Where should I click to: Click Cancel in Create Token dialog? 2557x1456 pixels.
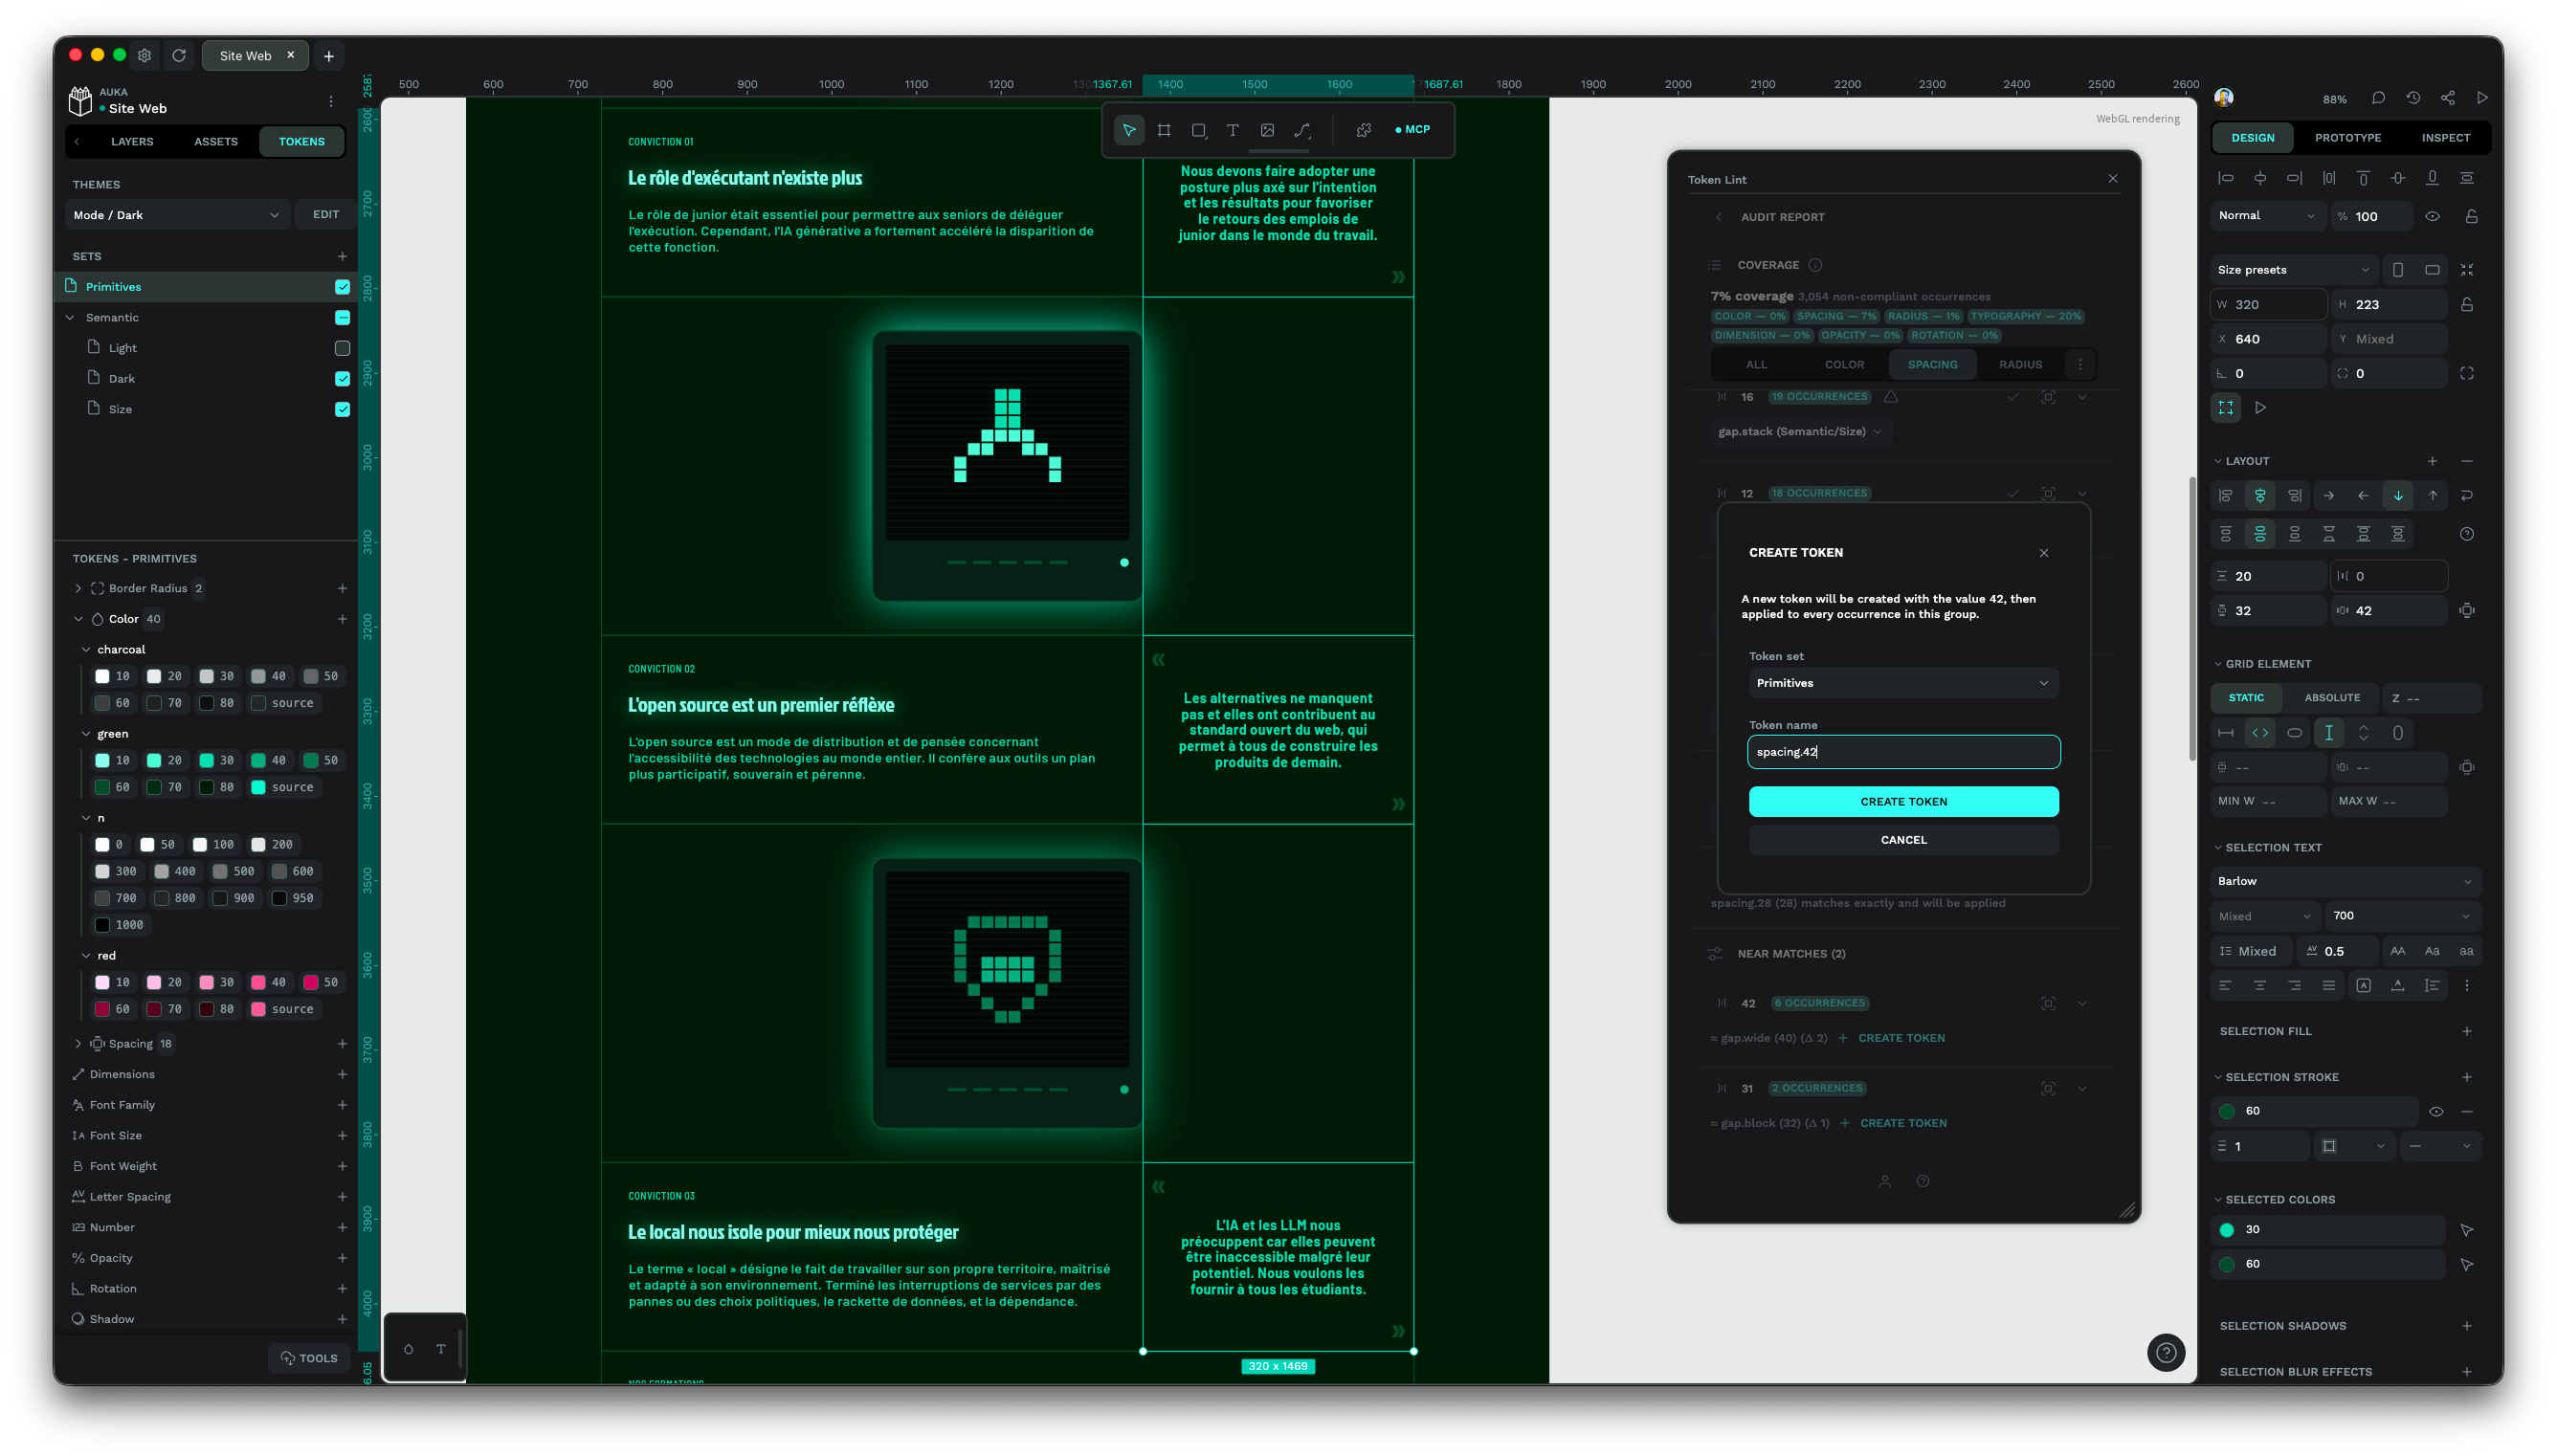pos(1903,840)
